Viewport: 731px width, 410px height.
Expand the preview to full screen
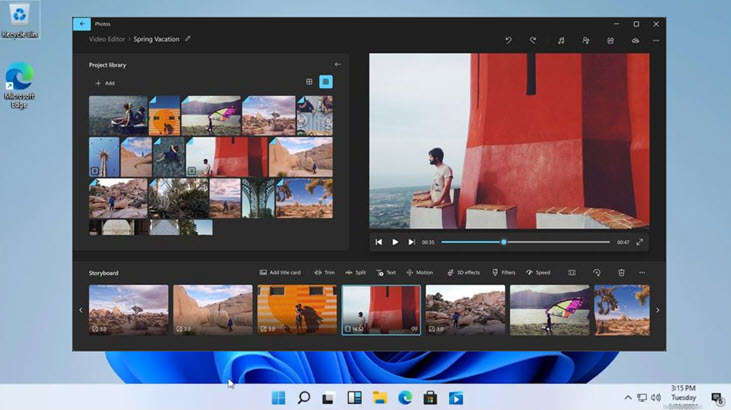click(639, 242)
